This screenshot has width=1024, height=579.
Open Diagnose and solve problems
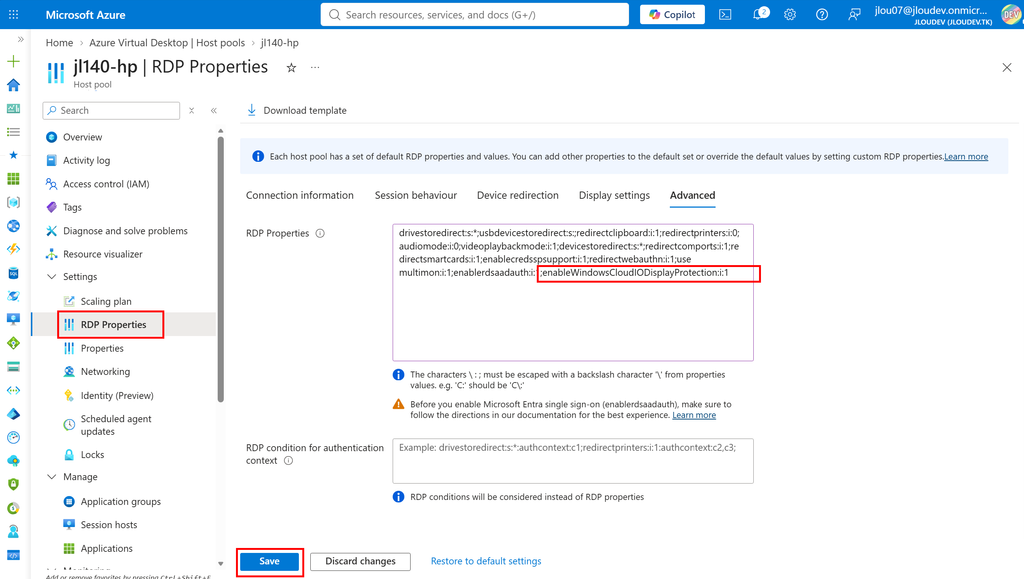click(125, 231)
